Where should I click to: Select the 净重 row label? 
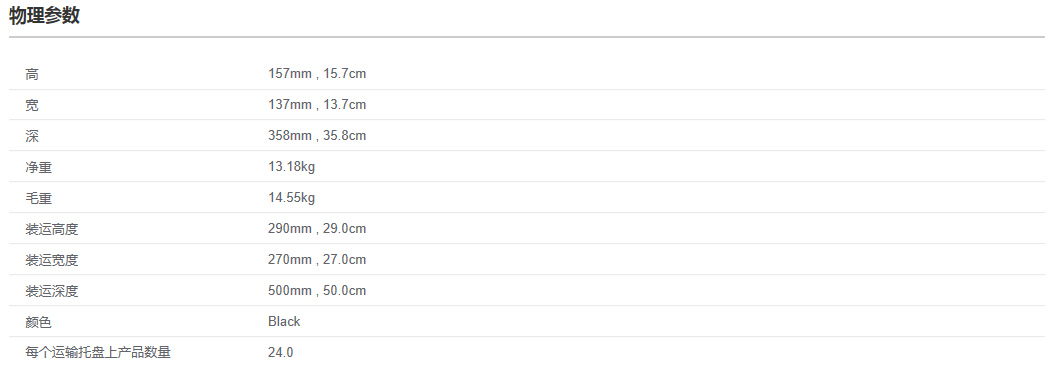pos(38,168)
